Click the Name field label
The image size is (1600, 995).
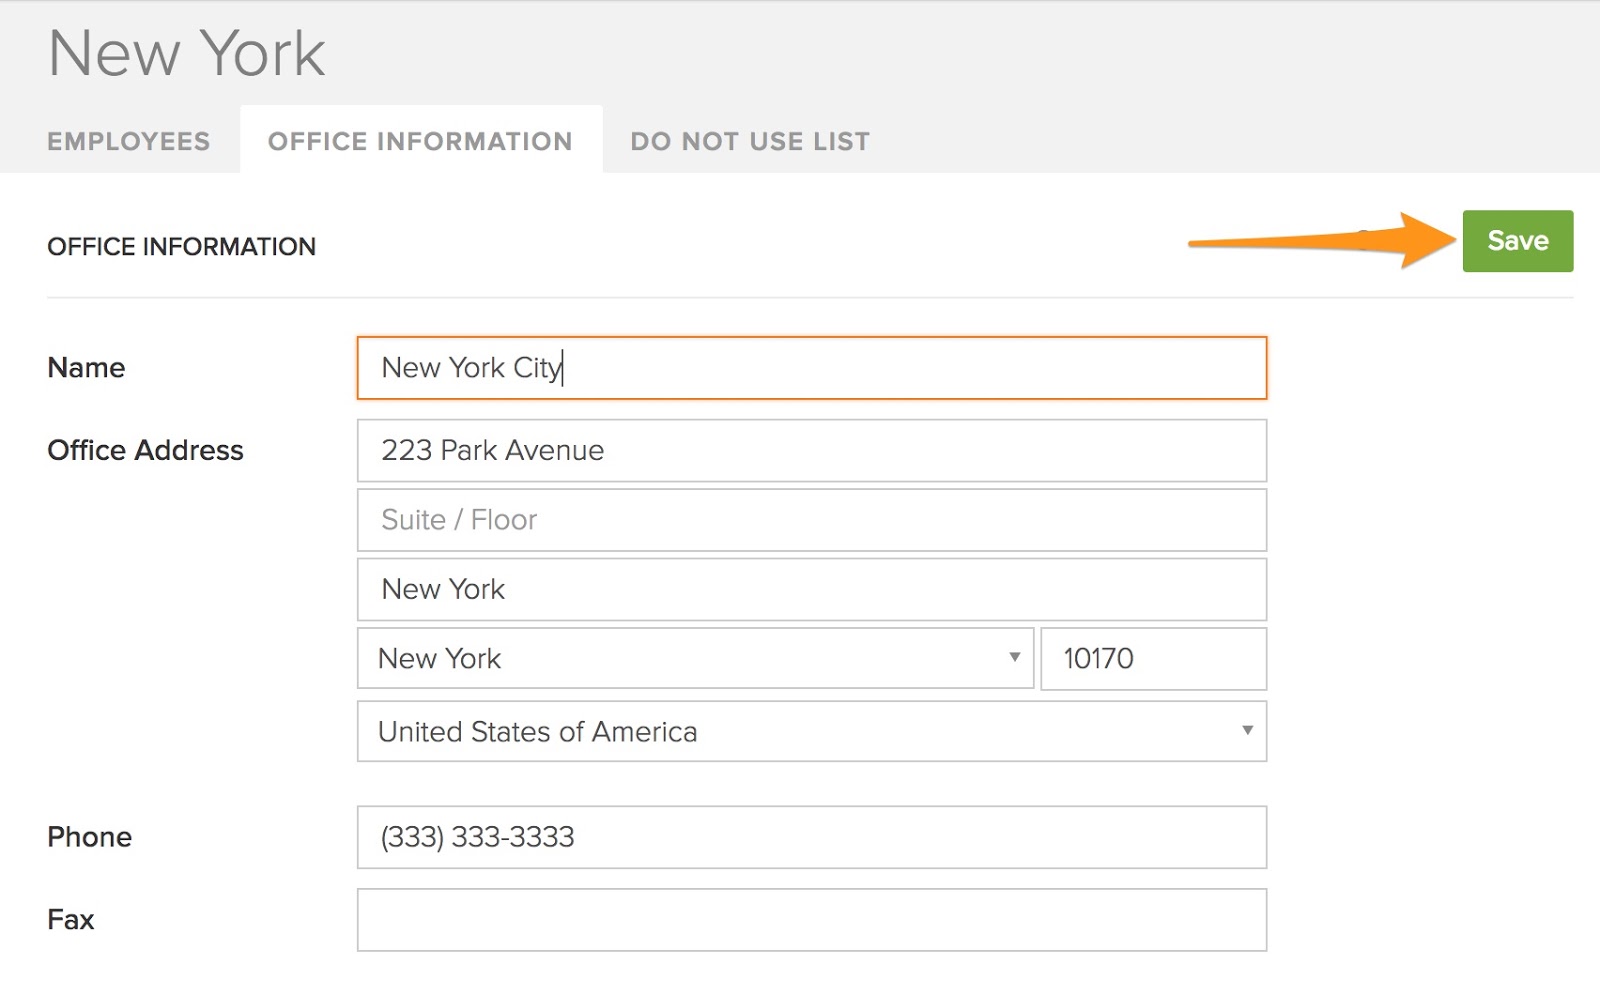(86, 368)
